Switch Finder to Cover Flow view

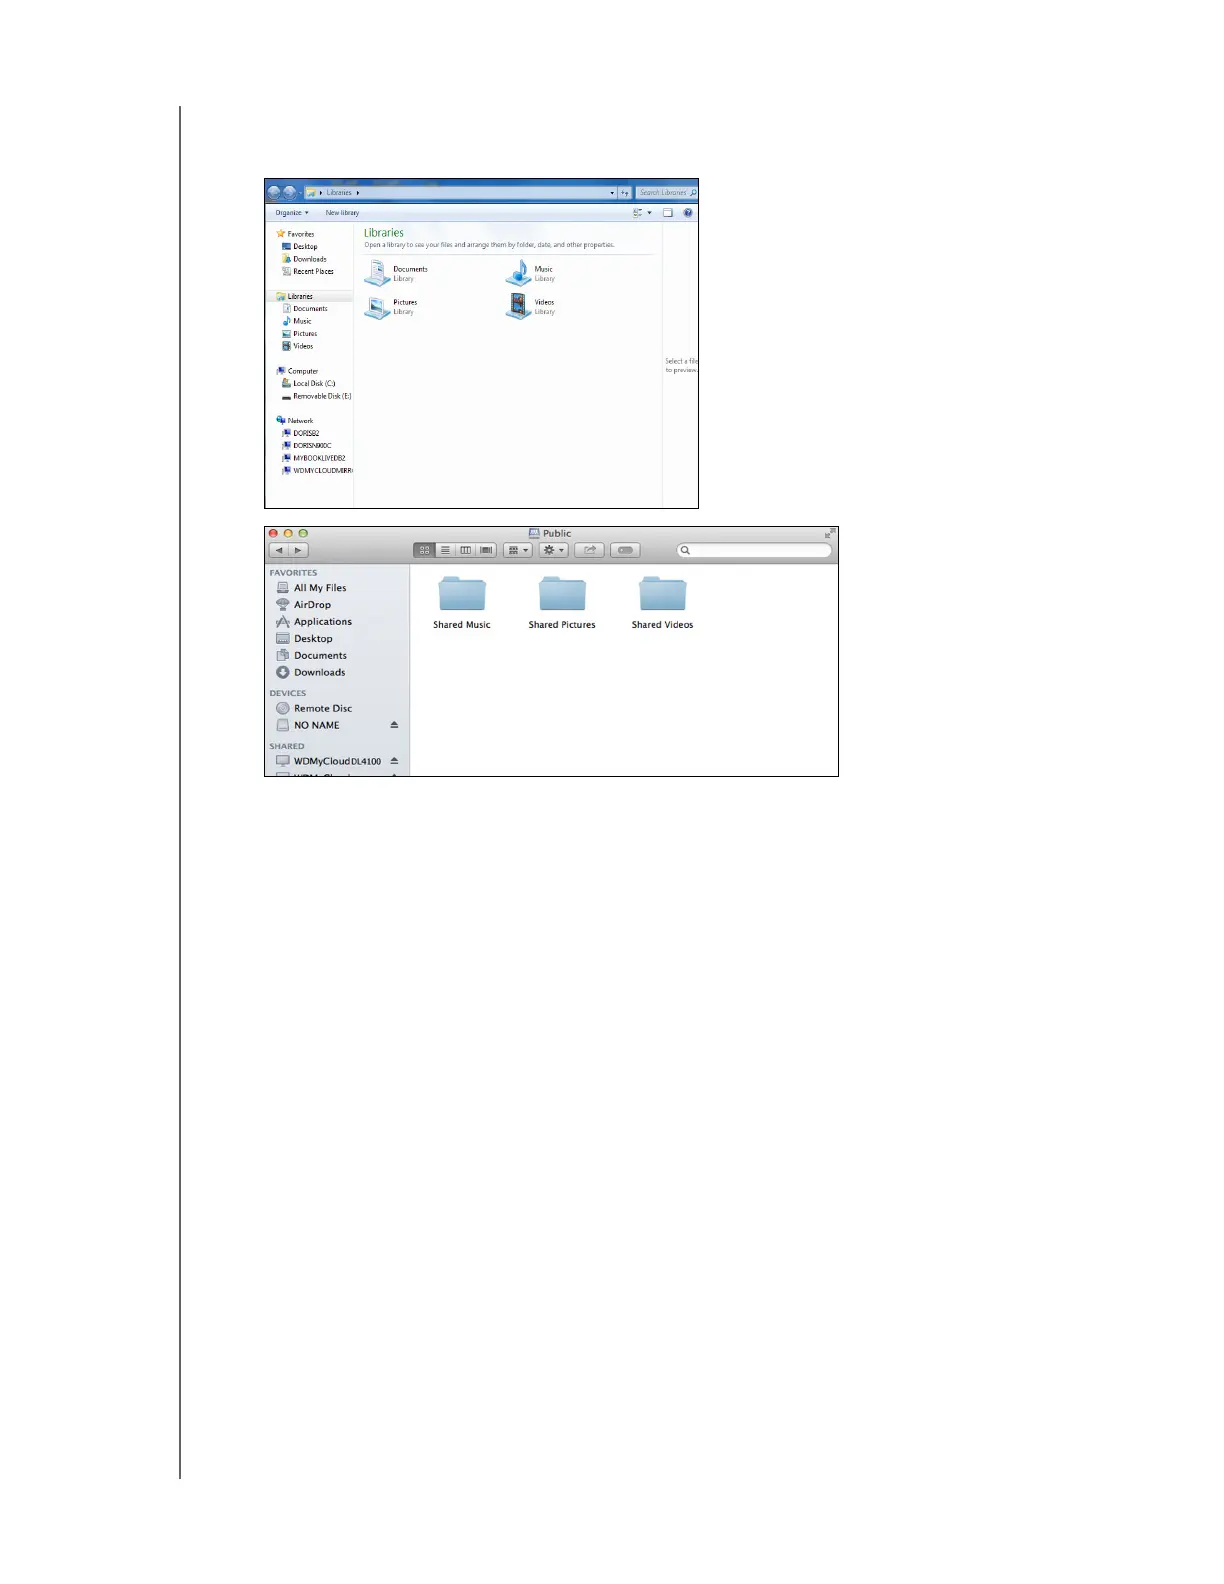pos(486,550)
